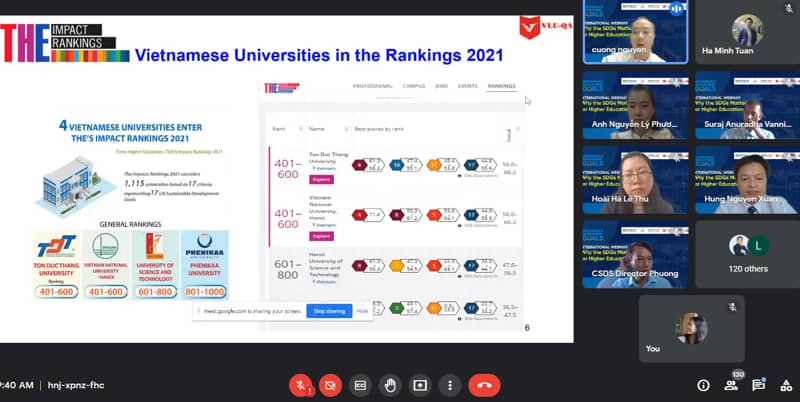Select the RANKINGS tab on the shared page
The height and width of the screenshot is (402, 800).
(501, 87)
